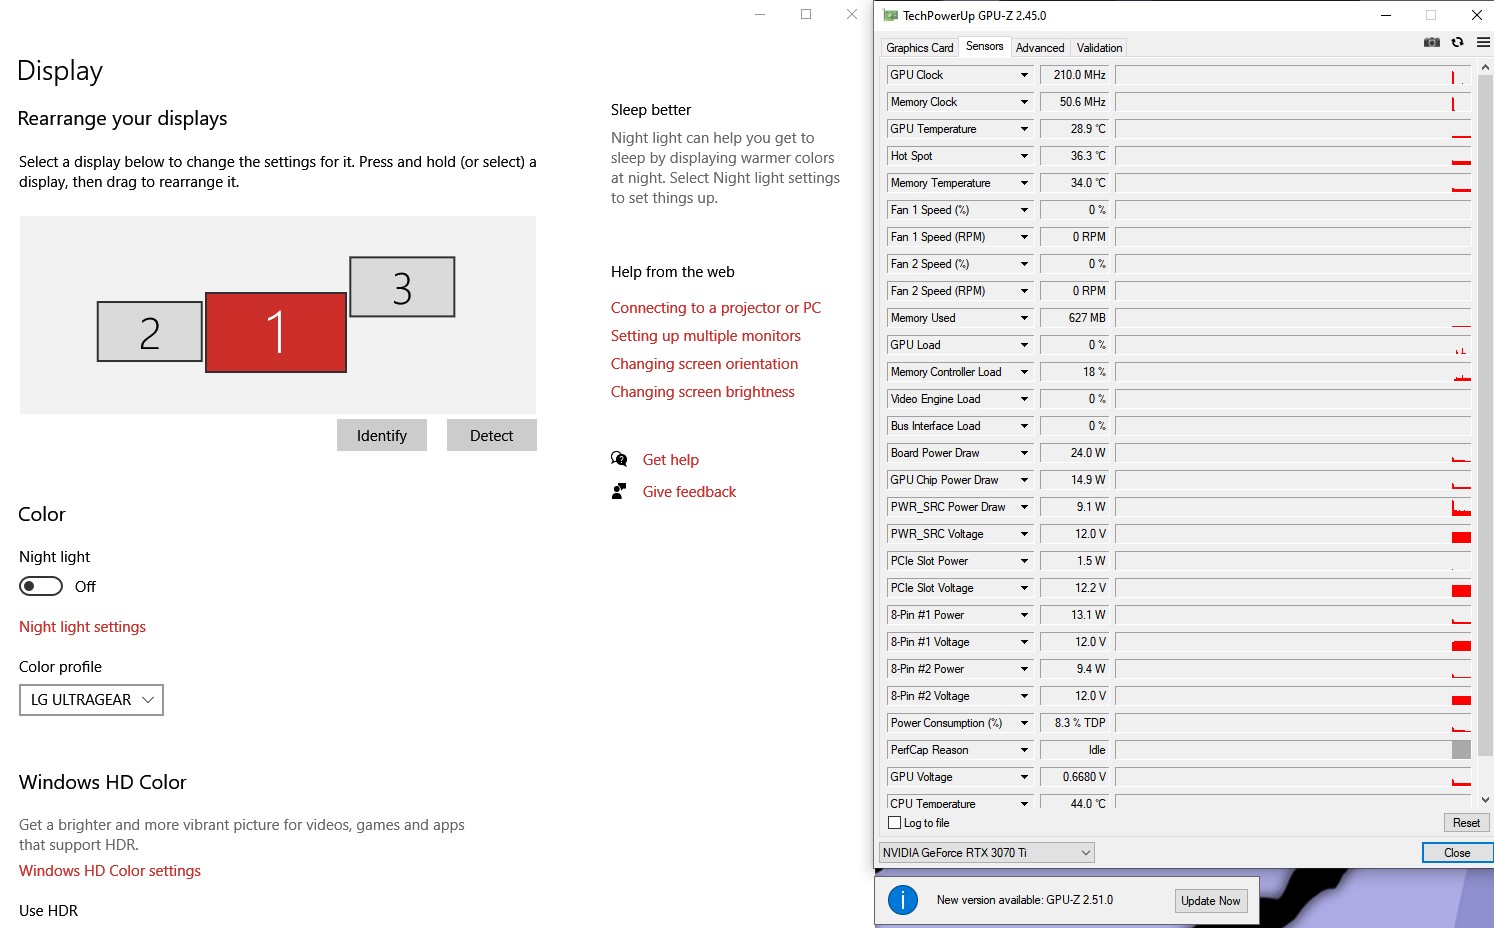Expand the 8-Pin #1 Power dropdown

[x=1024, y=615]
